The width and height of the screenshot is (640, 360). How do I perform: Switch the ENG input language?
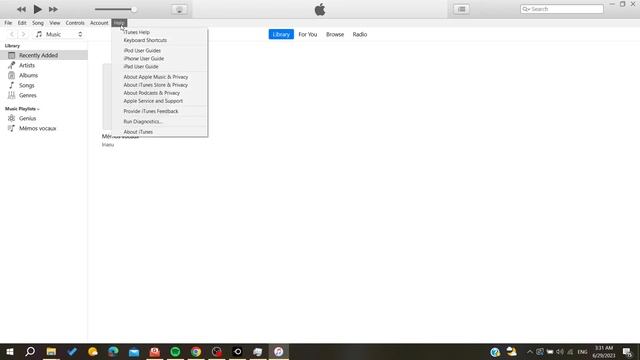(582, 352)
